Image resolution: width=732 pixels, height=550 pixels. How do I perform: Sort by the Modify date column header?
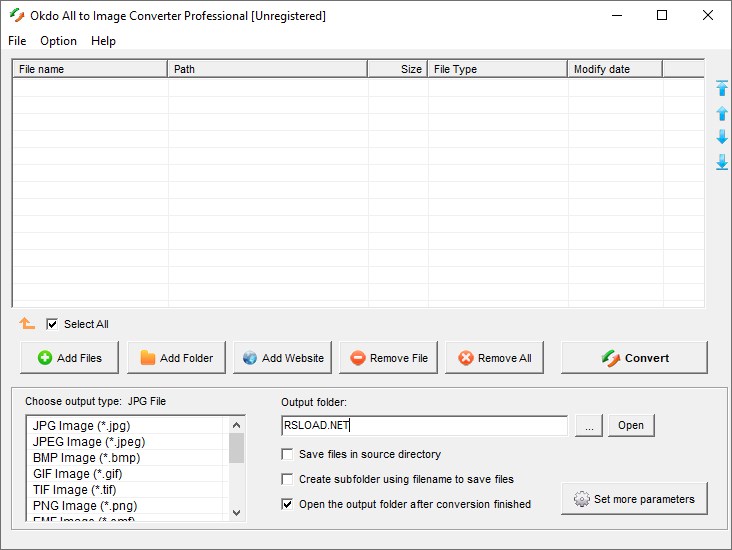coord(615,69)
